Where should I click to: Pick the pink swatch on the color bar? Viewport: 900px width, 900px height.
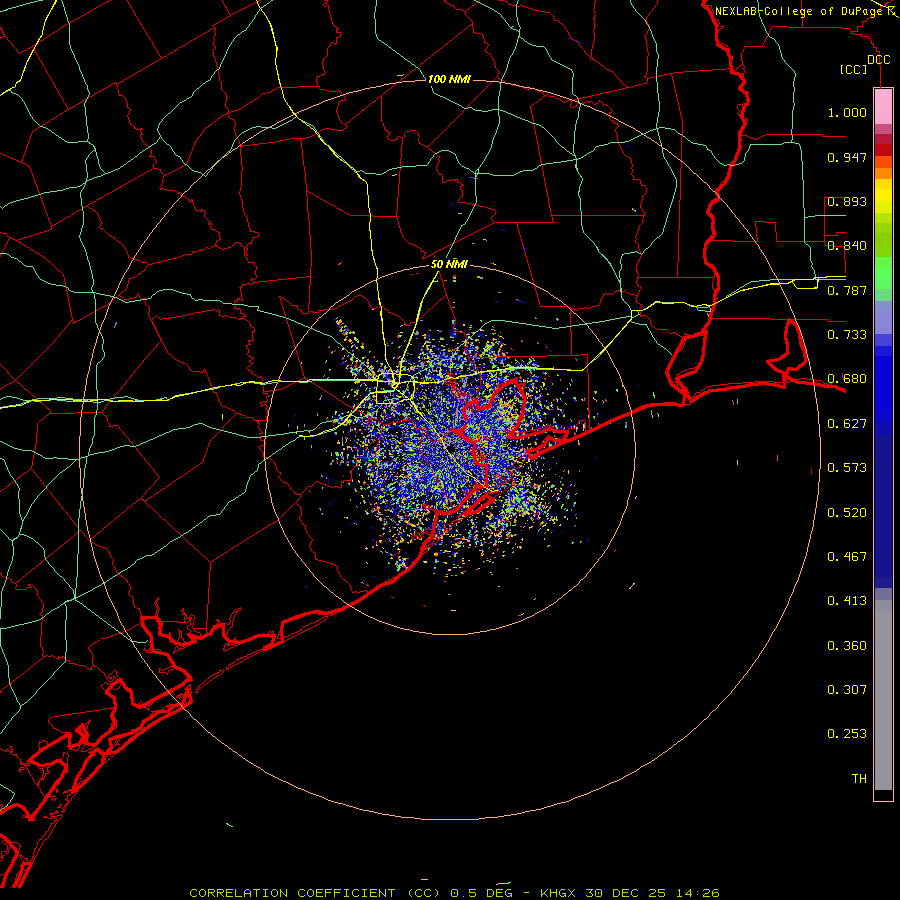[883, 107]
